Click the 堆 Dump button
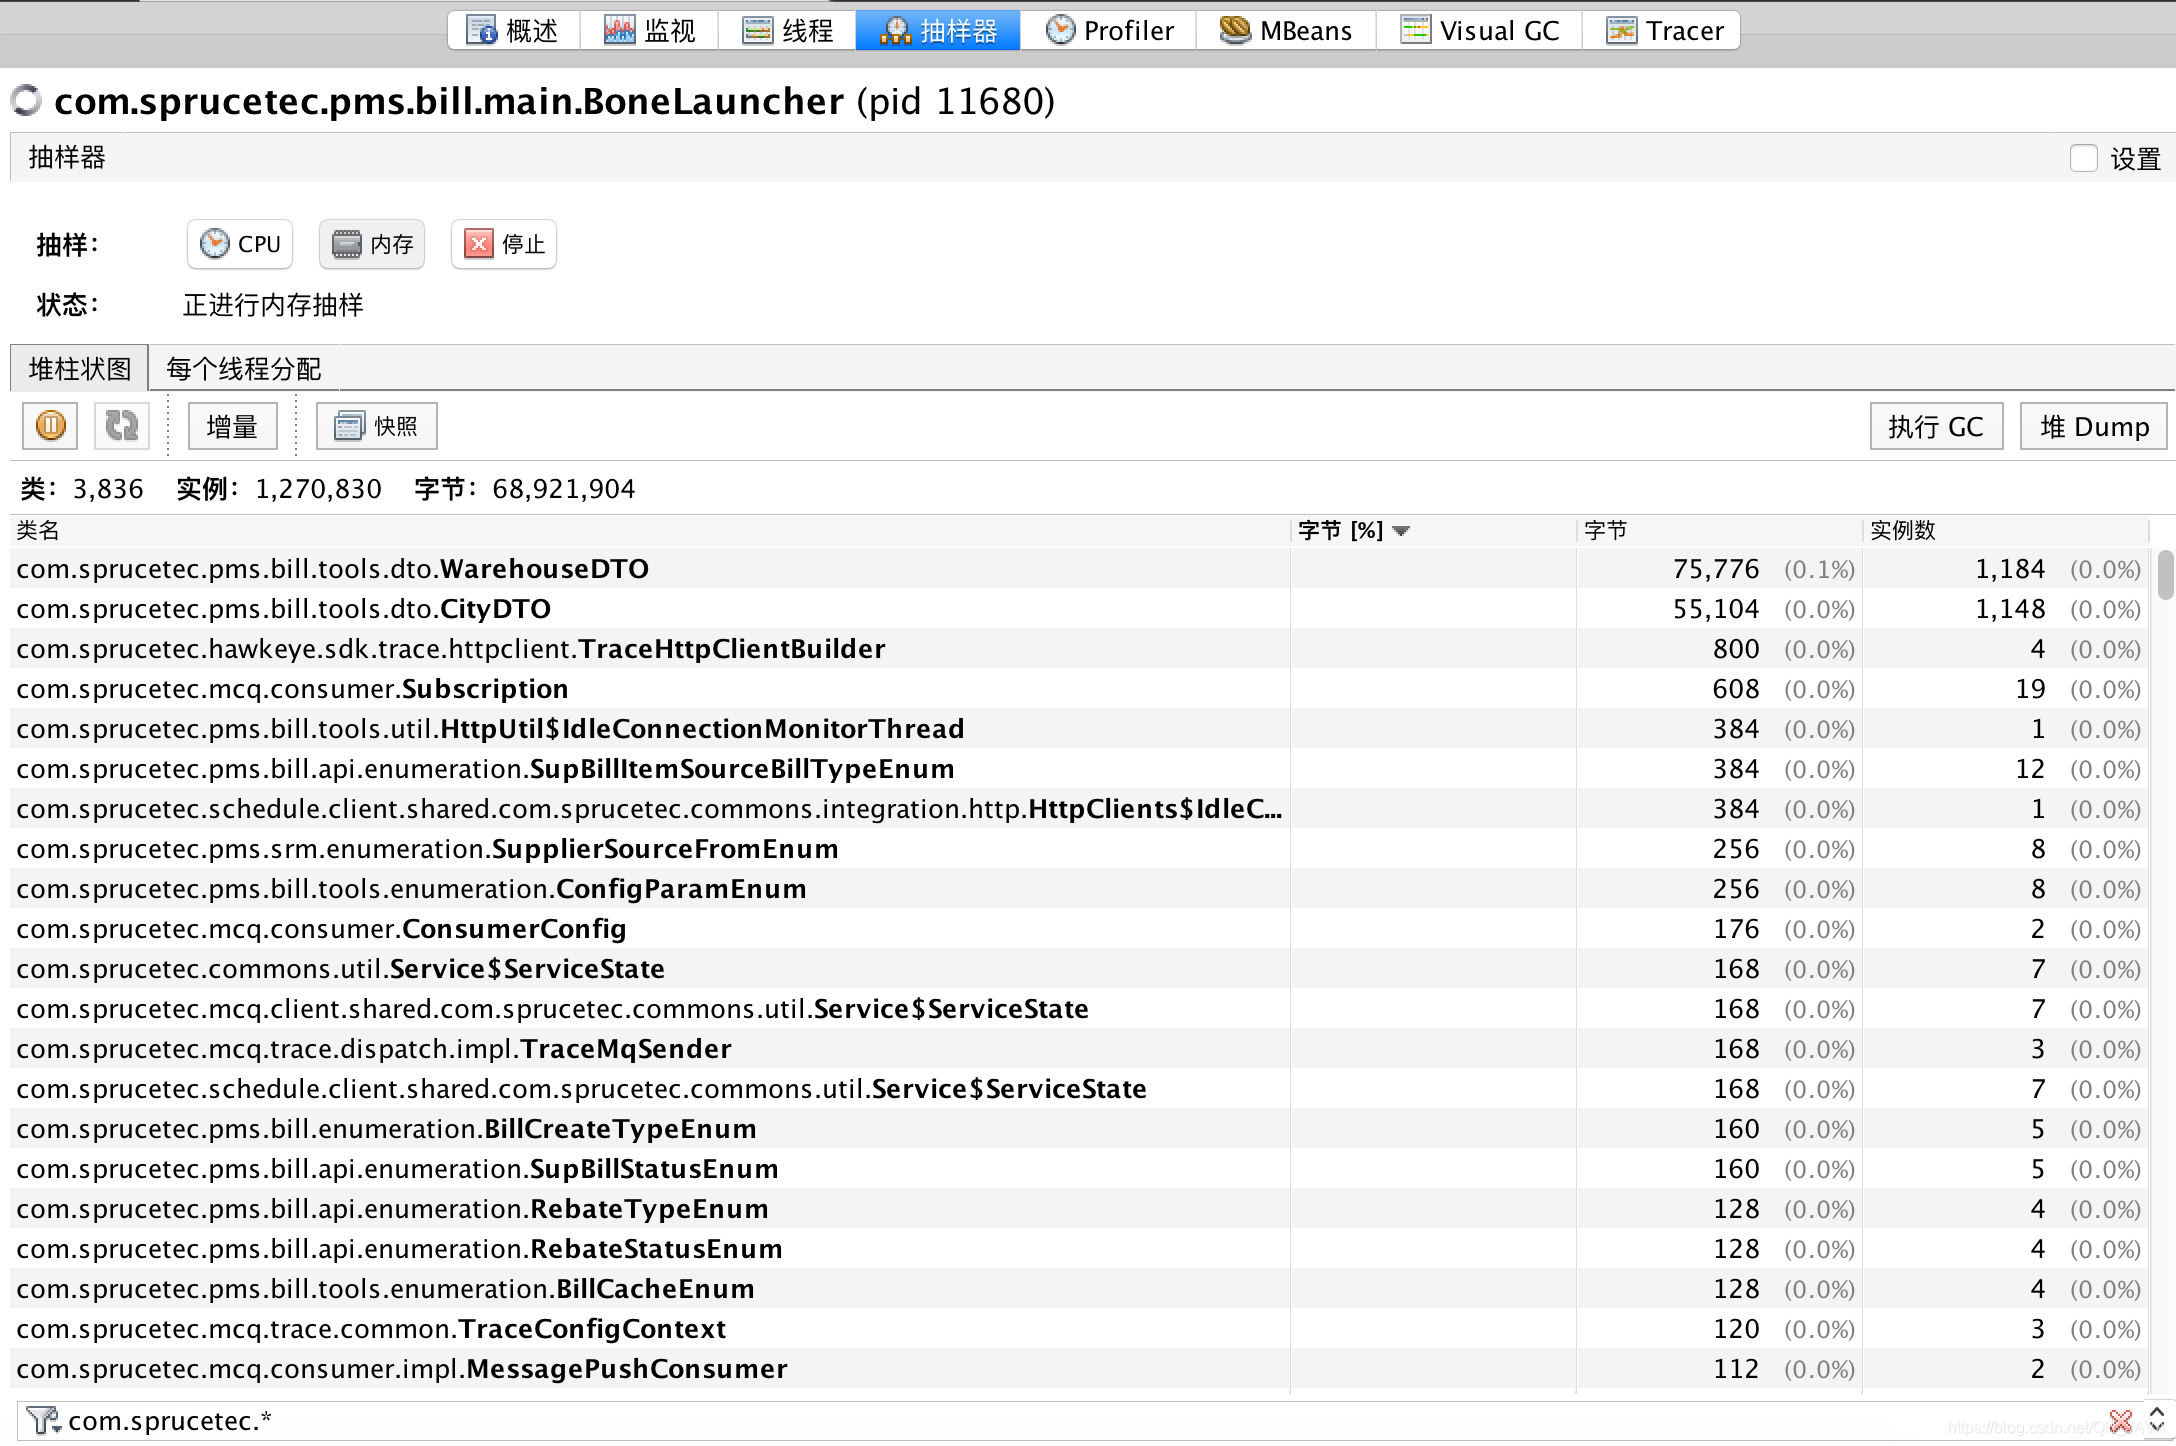The width and height of the screenshot is (2176, 1446). [x=2093, y=427]
